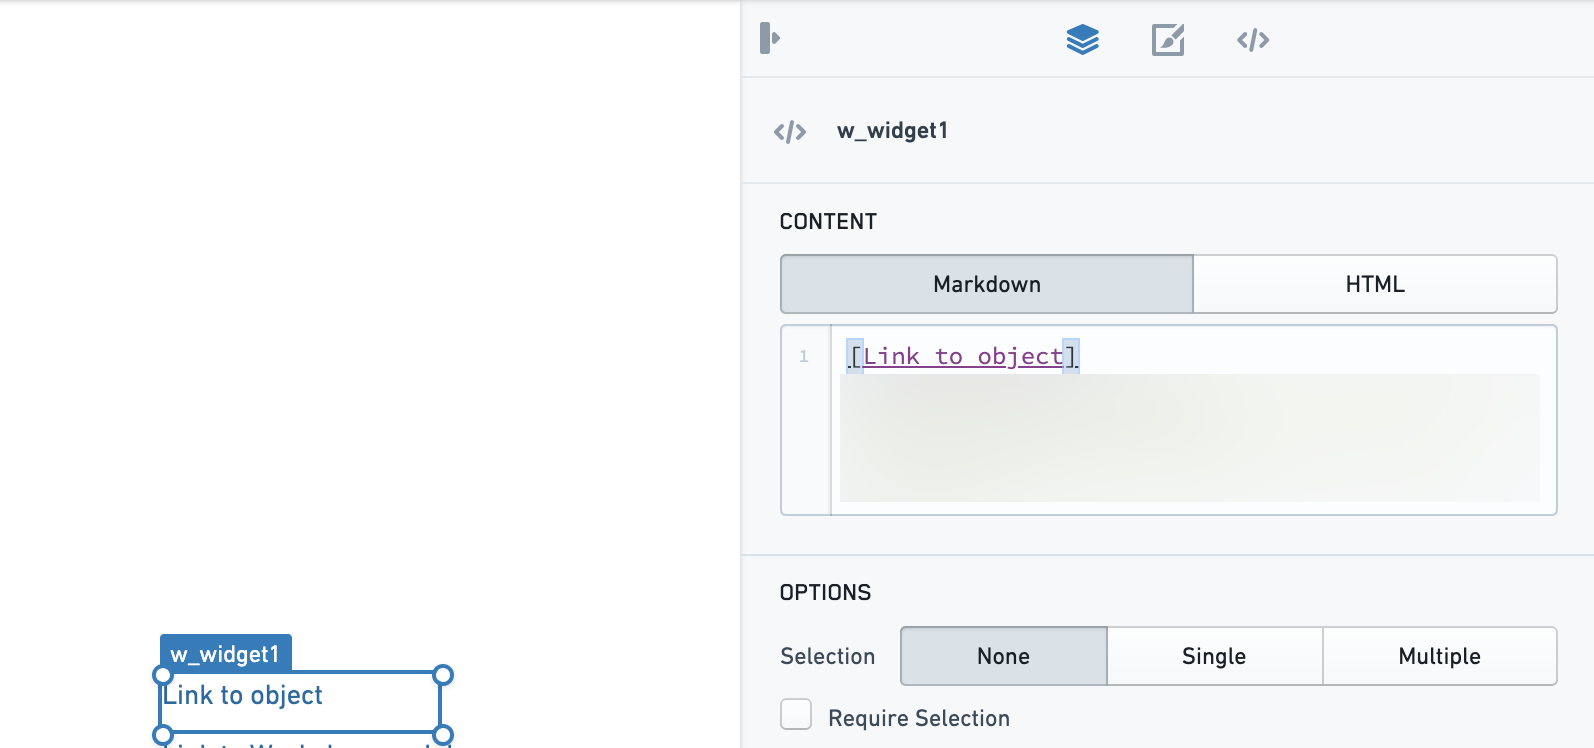Select the w_widget1 label tag on canvas
This screenshot has width=1594, height=748.
pyautogui.click(x=226, y=653)
